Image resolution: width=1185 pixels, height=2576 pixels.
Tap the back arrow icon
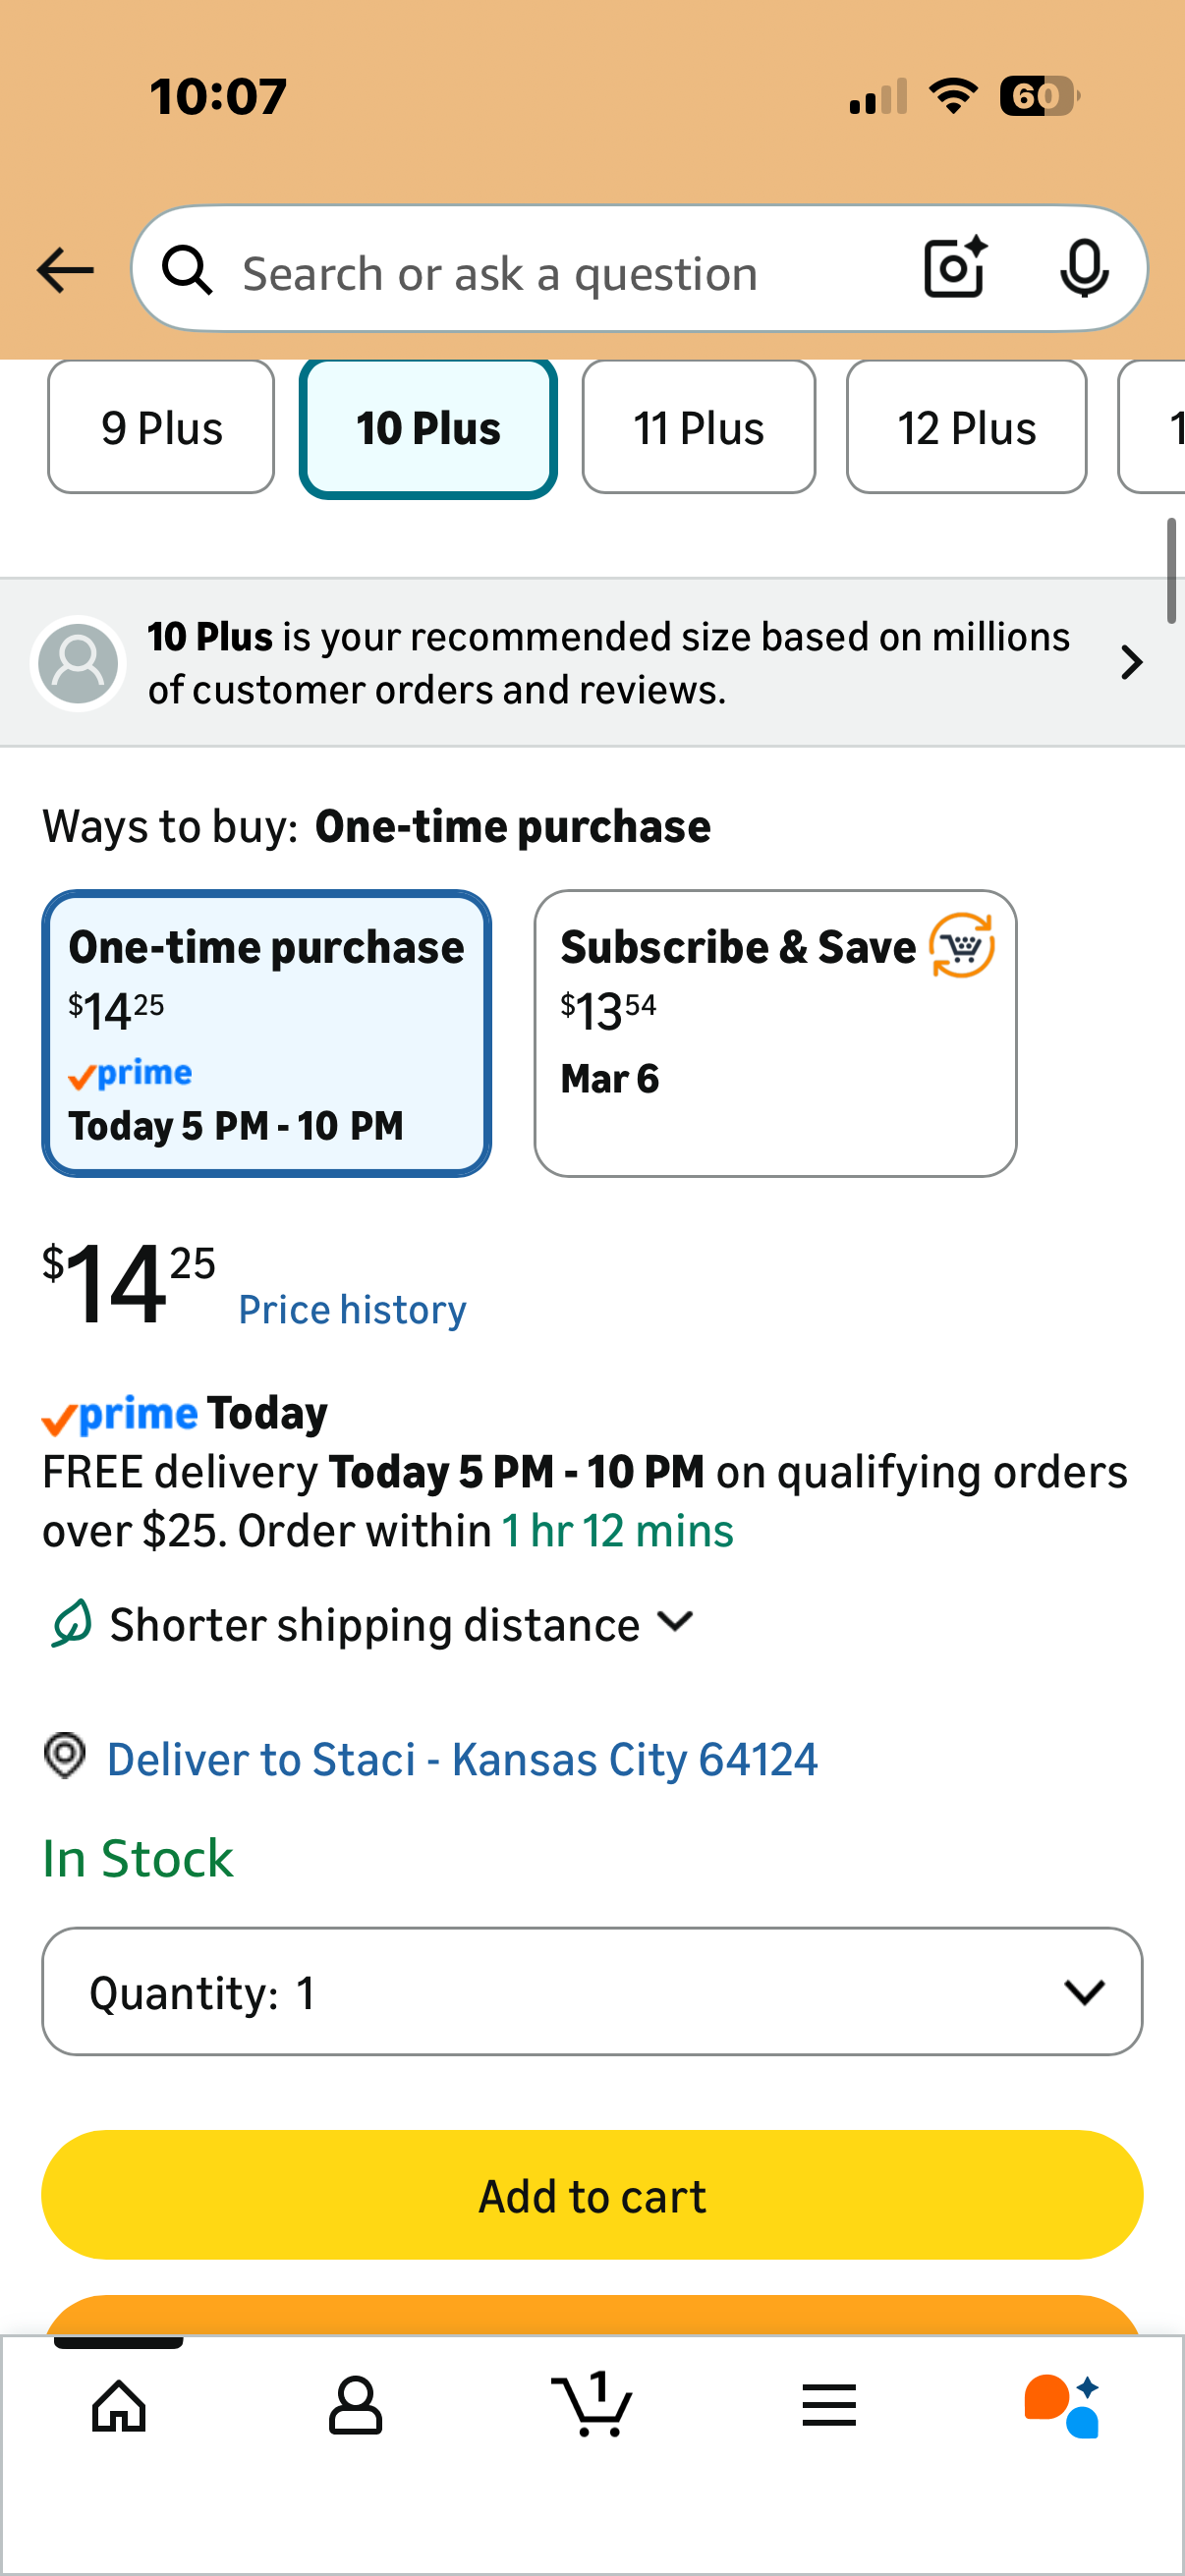[x=65, y=271]
